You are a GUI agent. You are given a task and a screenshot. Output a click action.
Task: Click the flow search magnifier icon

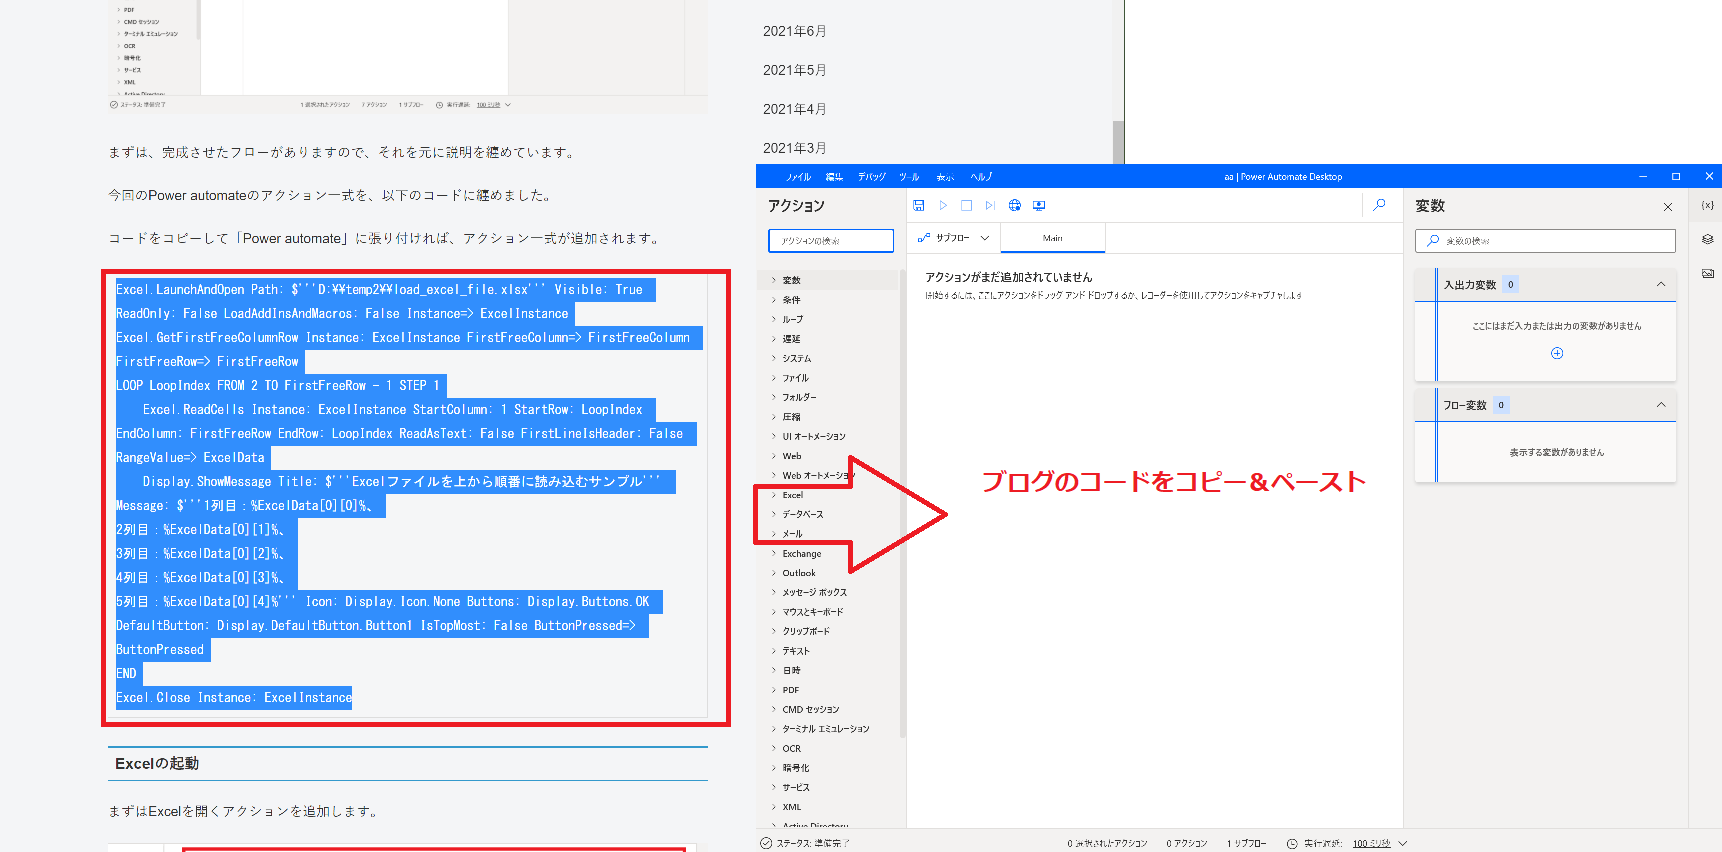tap(1380, 205)
